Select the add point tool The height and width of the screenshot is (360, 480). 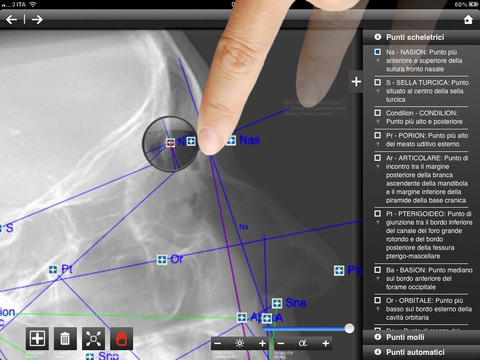coord(37,338)
